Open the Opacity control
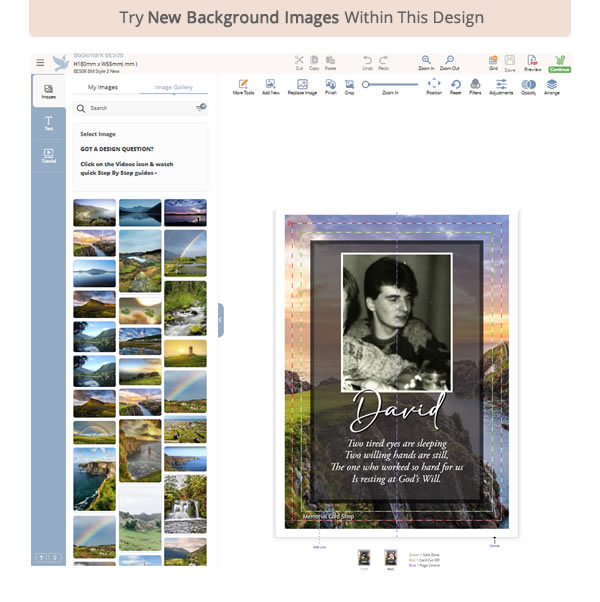 (528, 85)
